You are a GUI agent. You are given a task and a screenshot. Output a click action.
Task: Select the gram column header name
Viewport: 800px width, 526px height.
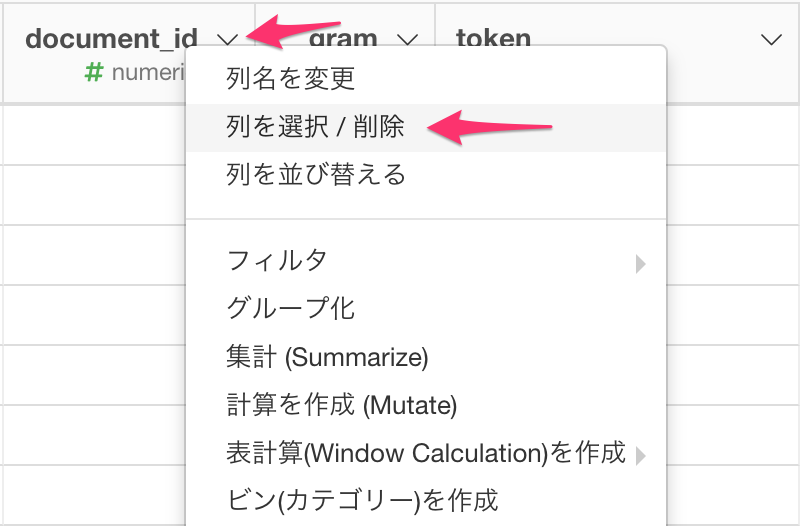pos(343,39)
